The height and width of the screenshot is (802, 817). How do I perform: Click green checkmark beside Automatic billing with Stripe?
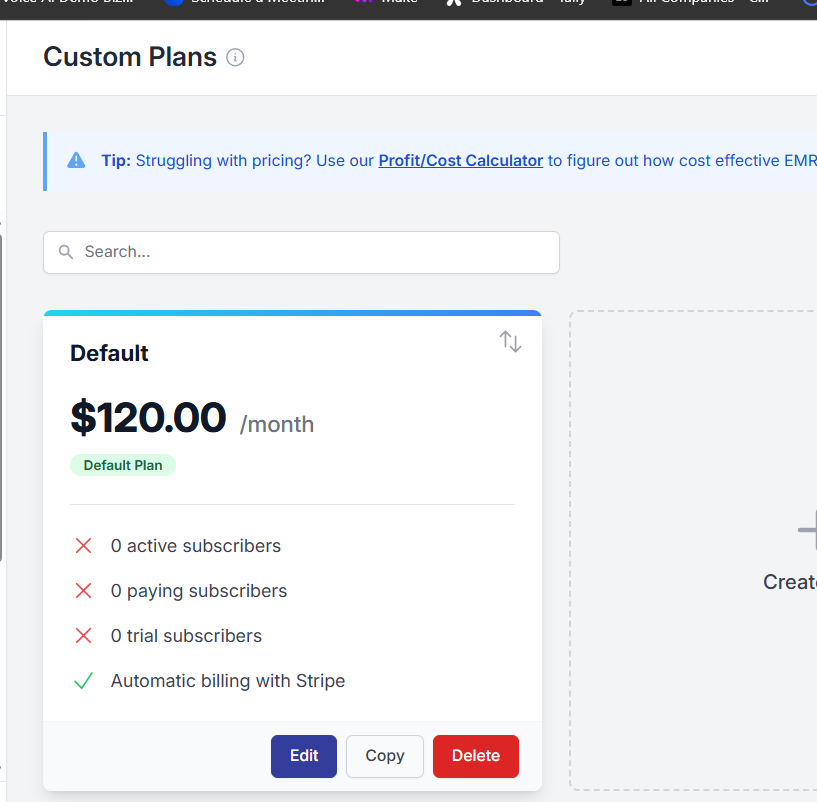pyautogui.click(x=83, y=681)
